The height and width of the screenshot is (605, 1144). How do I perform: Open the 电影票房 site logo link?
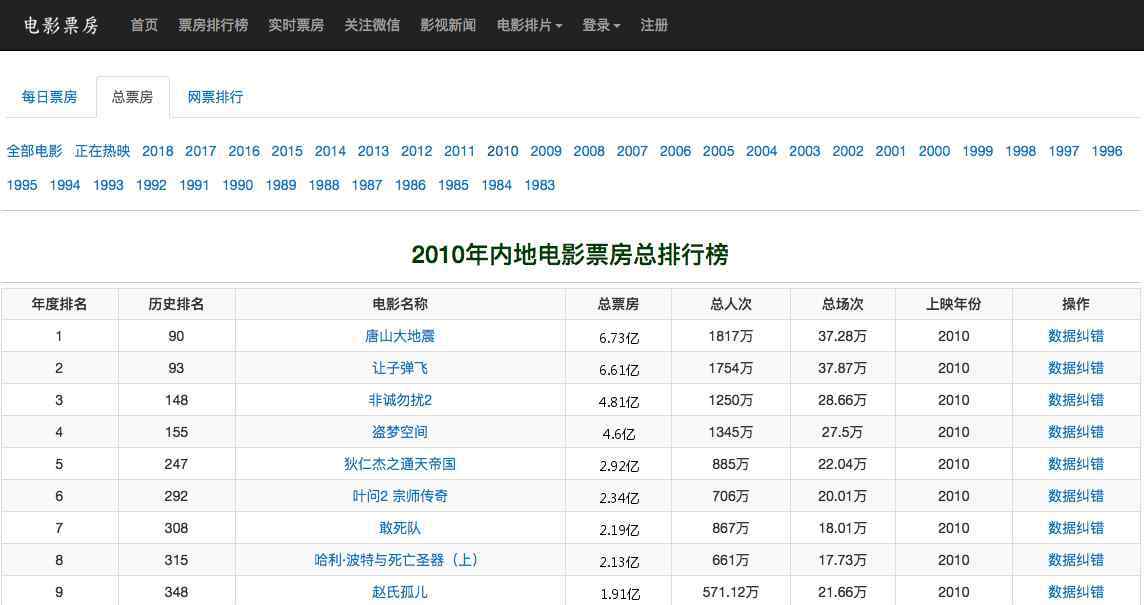click(61, 26)
